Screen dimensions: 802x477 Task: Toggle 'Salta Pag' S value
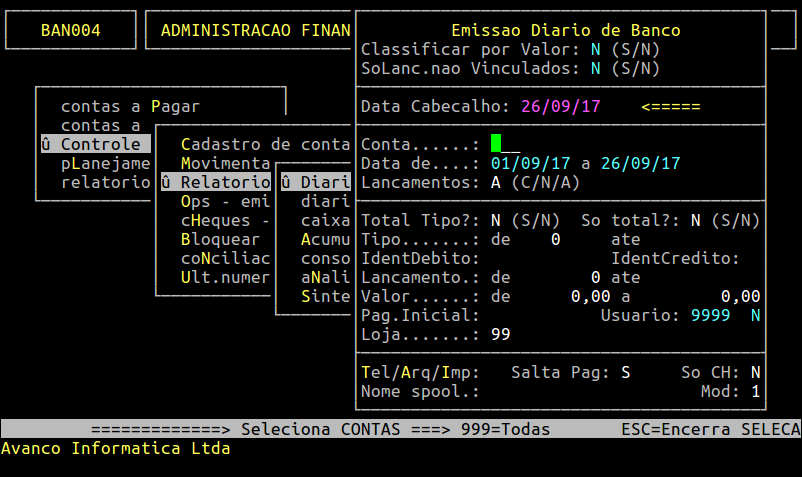tap(626, 372)
